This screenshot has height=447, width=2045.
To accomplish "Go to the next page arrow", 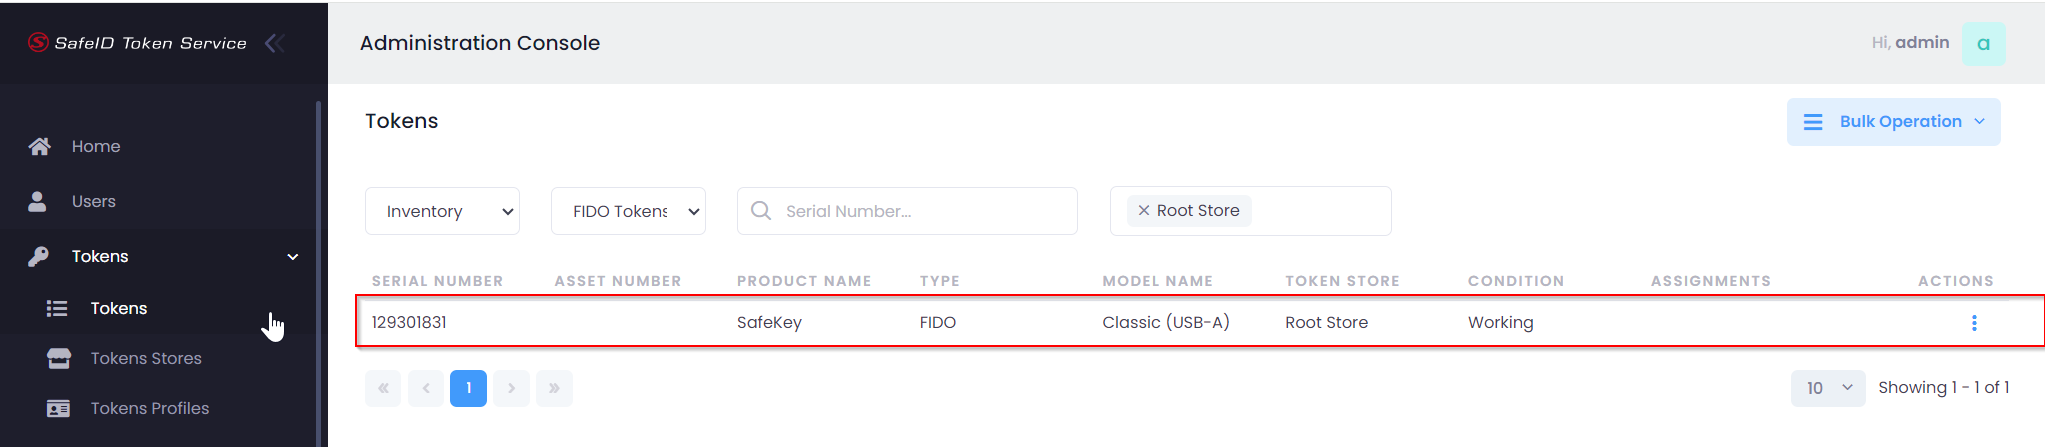I will click(x=511, y=388).
